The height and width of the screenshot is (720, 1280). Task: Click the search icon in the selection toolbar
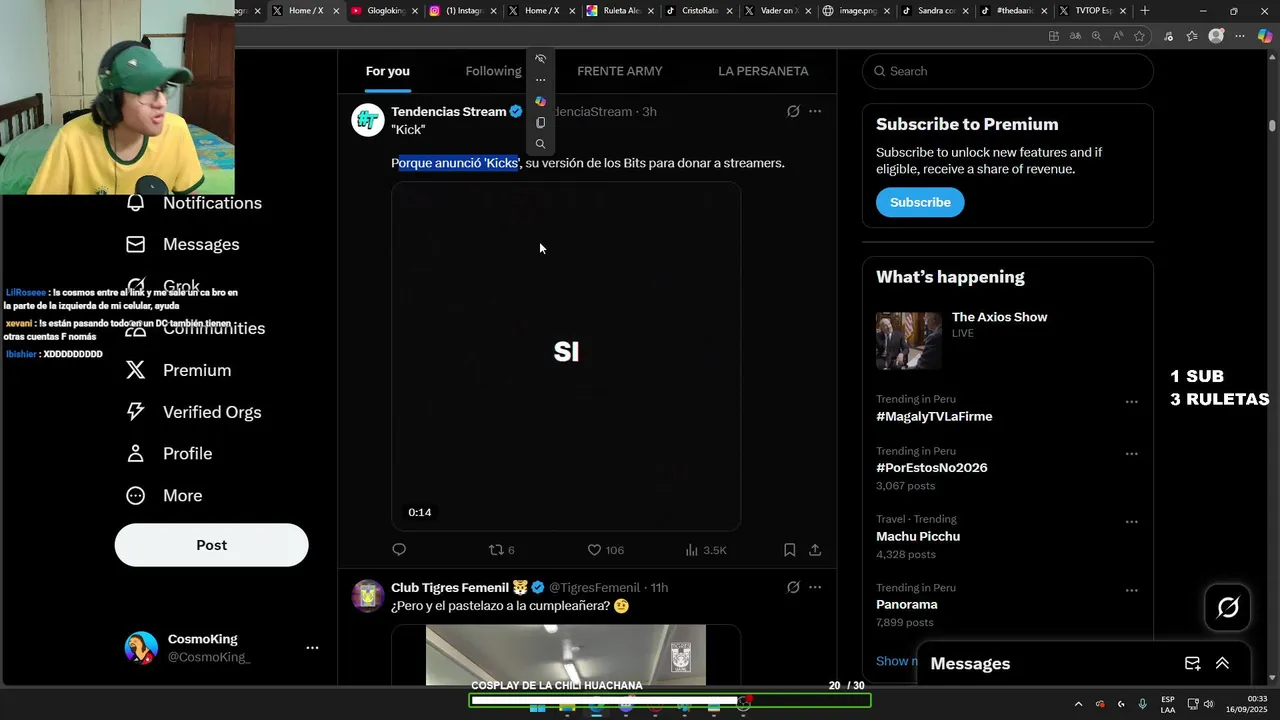tap(540, 144)
